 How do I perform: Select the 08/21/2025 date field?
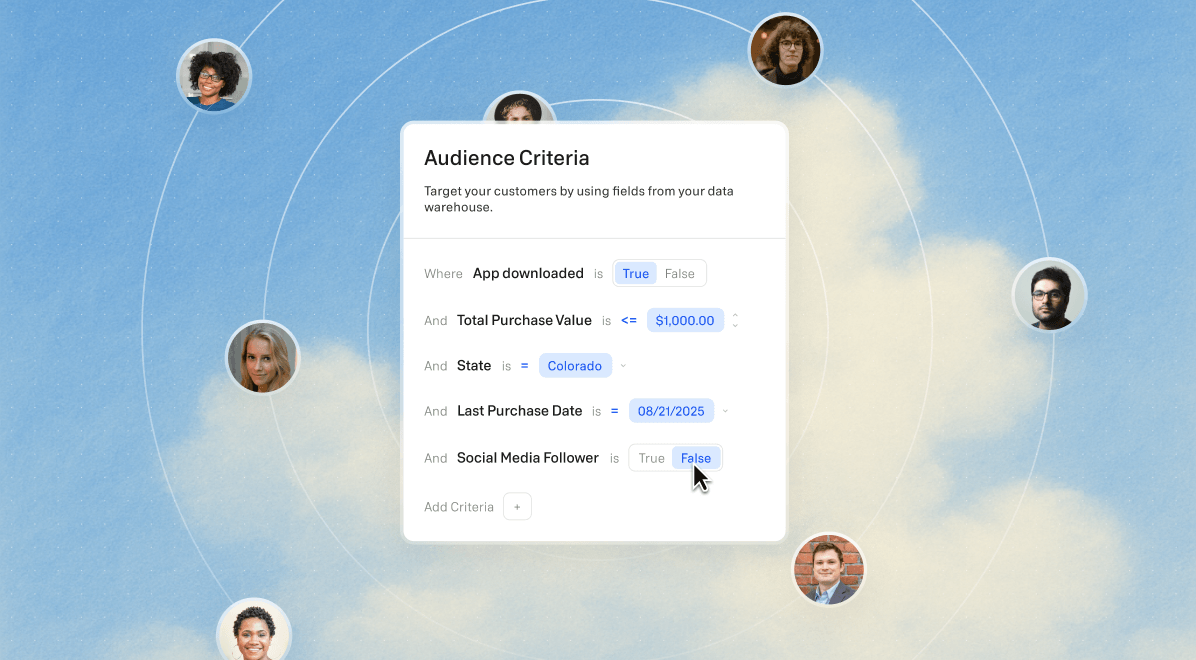coord(671,411)
